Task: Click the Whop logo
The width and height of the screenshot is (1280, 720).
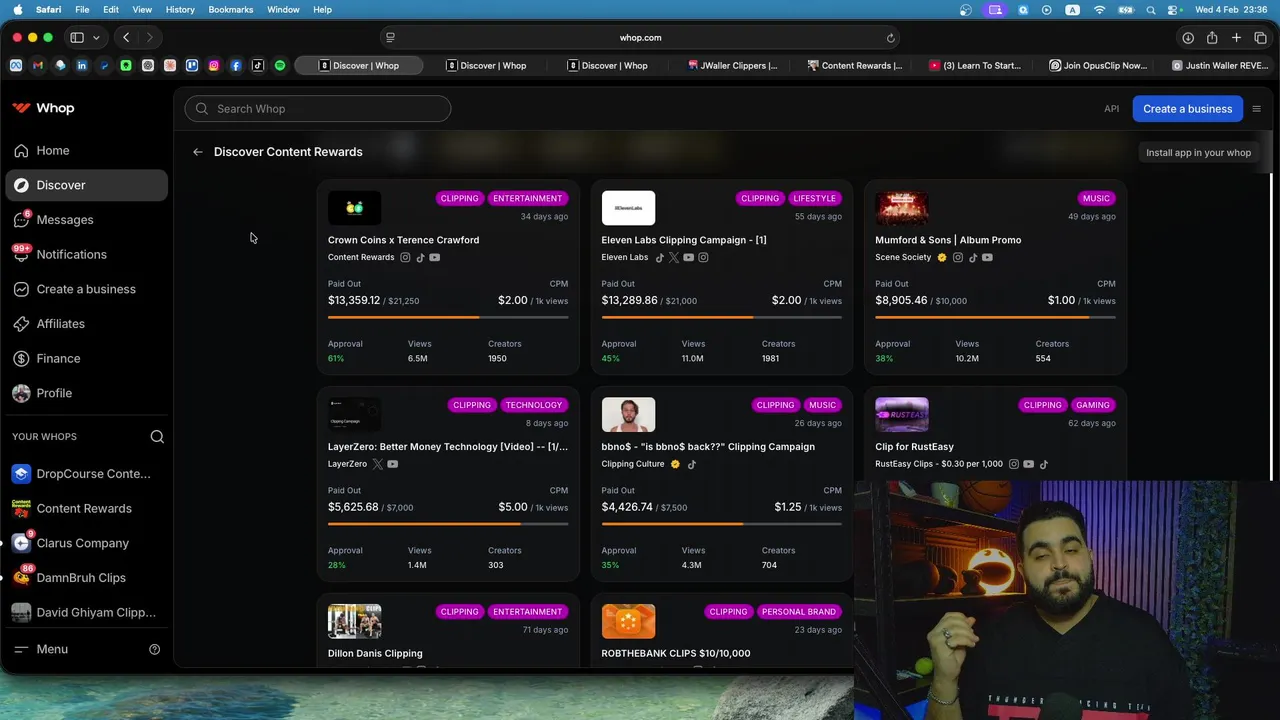Action: 43,108
